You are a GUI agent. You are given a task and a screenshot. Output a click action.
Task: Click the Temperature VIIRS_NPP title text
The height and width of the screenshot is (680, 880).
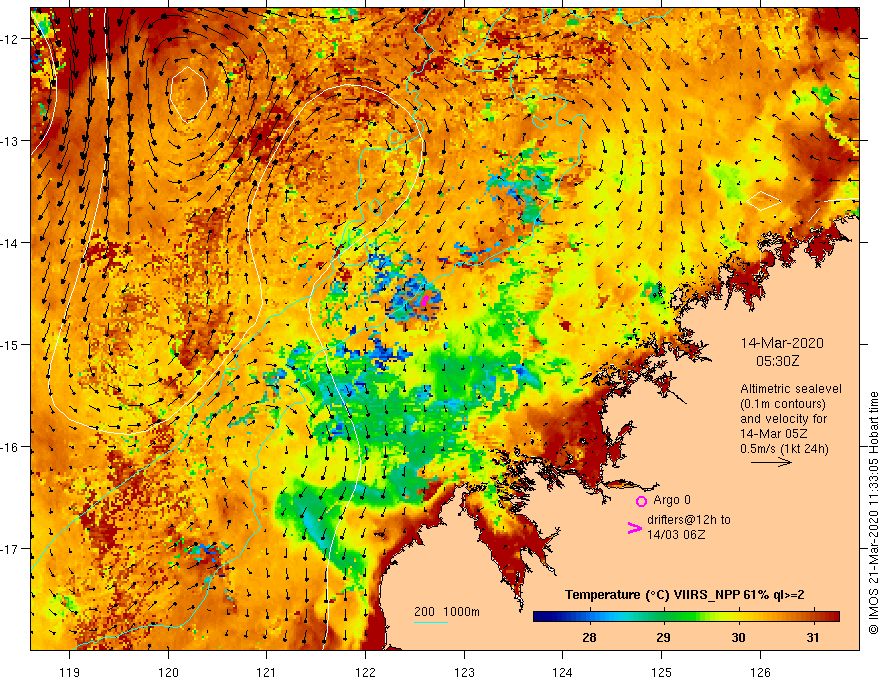point(685,595)
